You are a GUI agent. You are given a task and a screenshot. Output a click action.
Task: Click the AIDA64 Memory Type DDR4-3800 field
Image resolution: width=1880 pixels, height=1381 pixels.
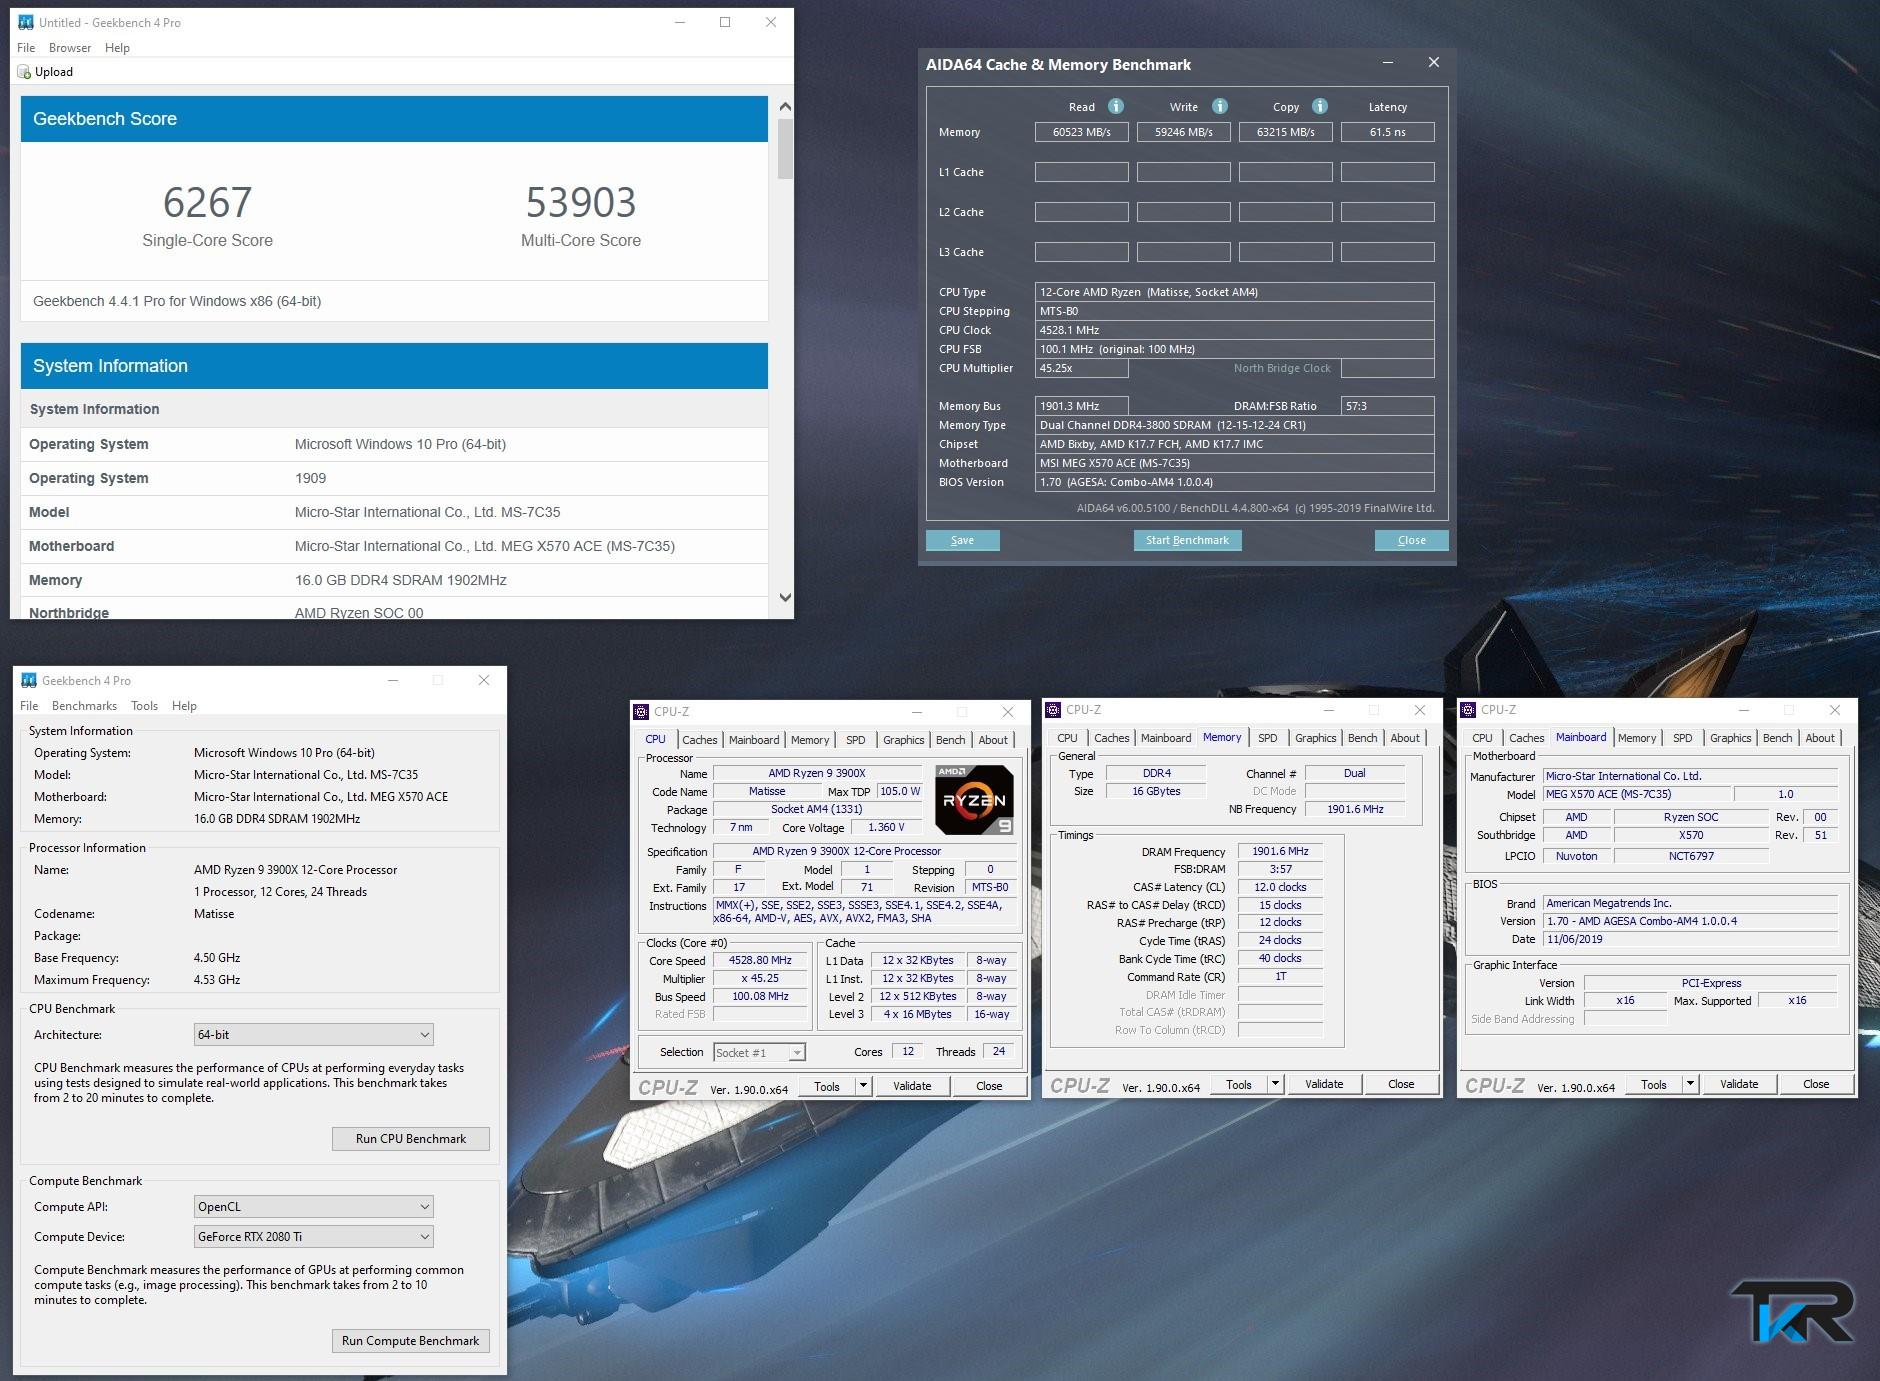[1234, 425]
